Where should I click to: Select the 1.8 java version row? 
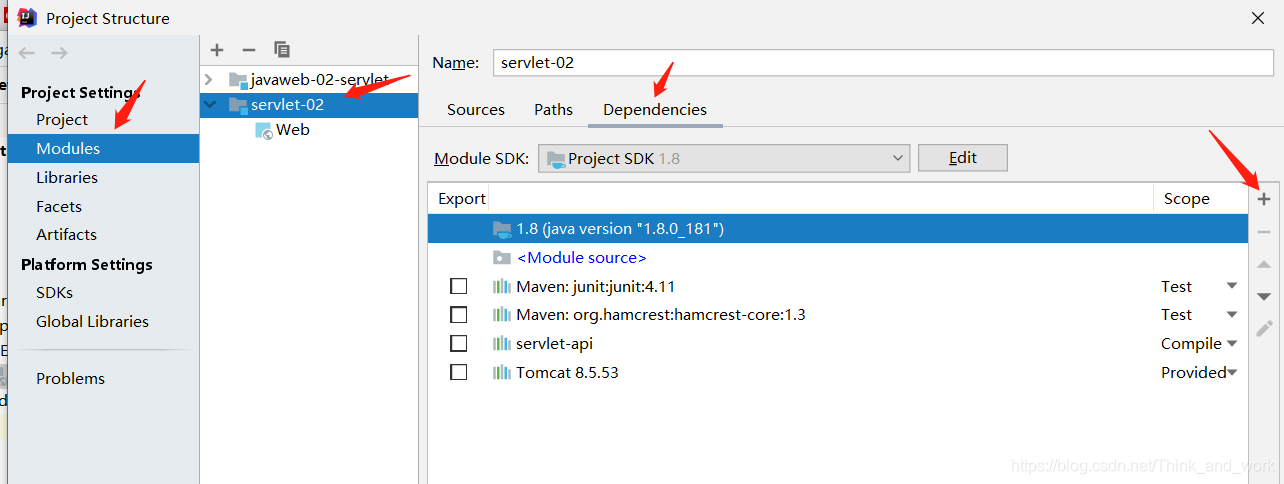pos(838,229)
